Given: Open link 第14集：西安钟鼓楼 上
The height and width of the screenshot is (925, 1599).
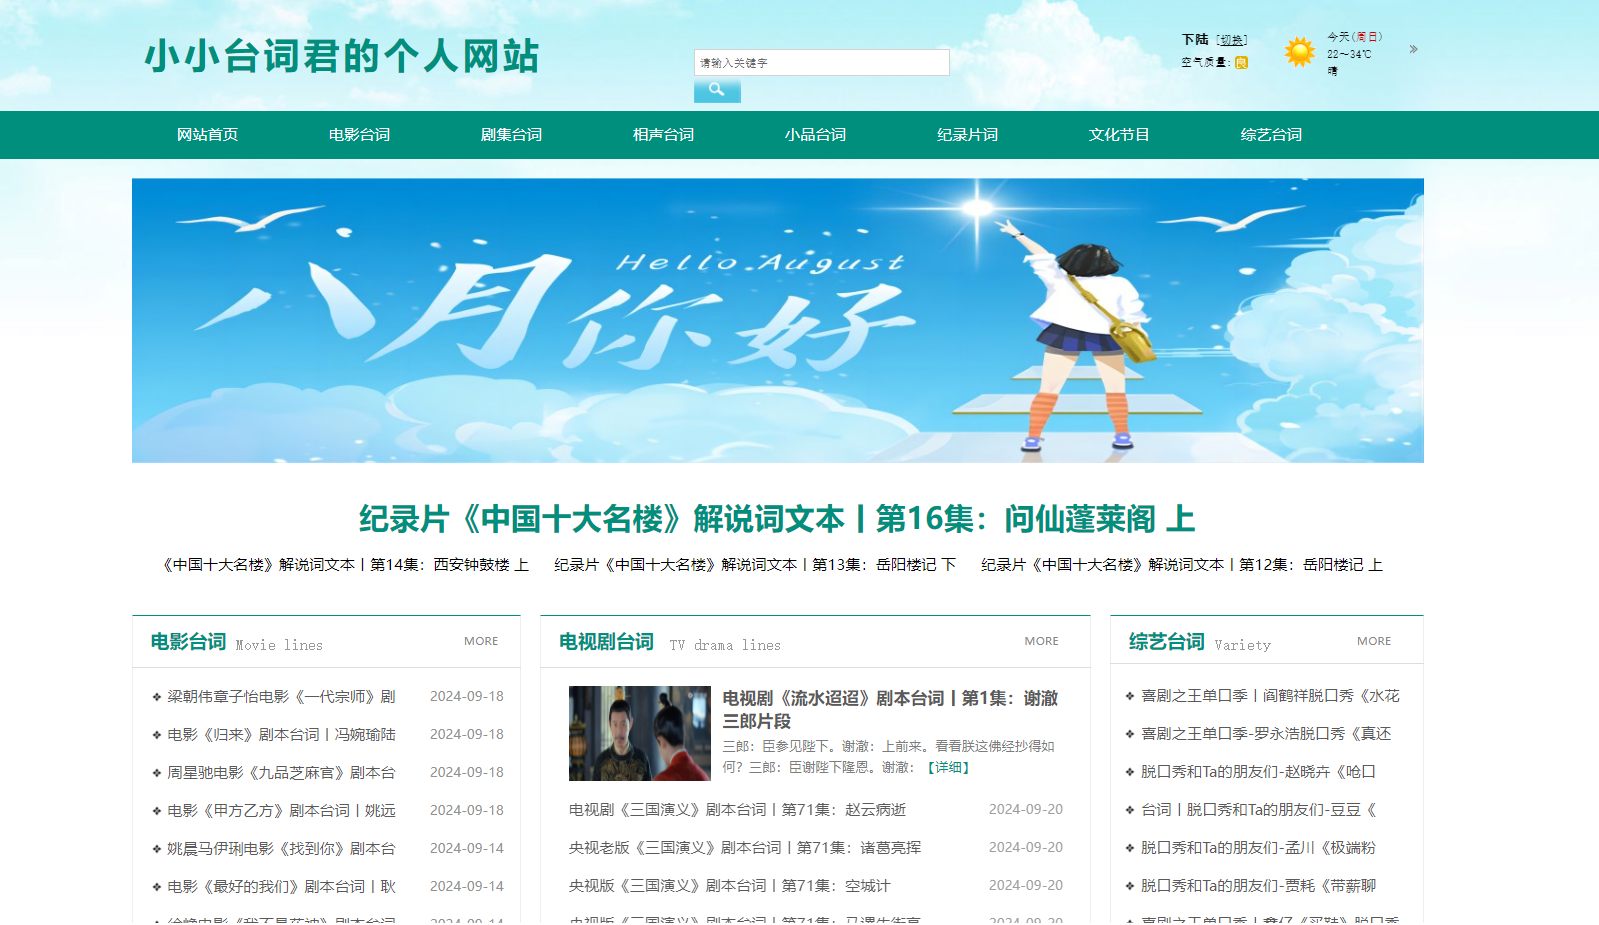Looking at the screenshot, I should point(345,565).
